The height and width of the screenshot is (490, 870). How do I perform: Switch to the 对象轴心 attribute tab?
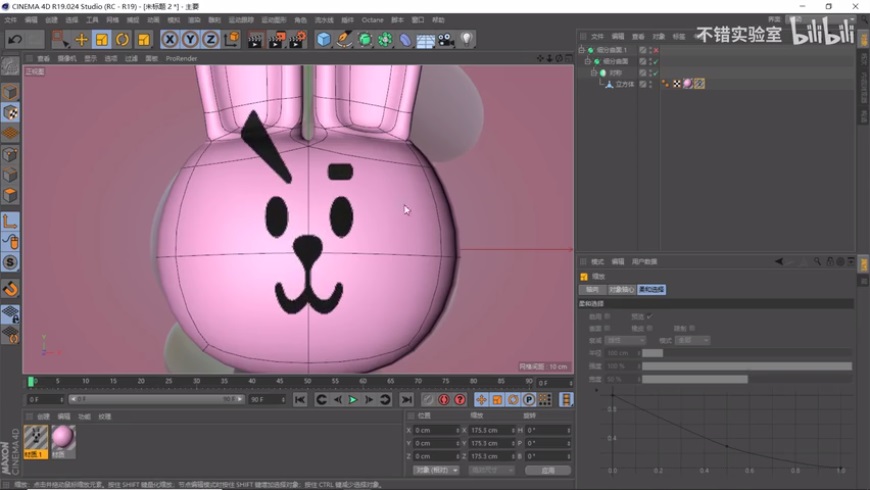tap(621, 290)
